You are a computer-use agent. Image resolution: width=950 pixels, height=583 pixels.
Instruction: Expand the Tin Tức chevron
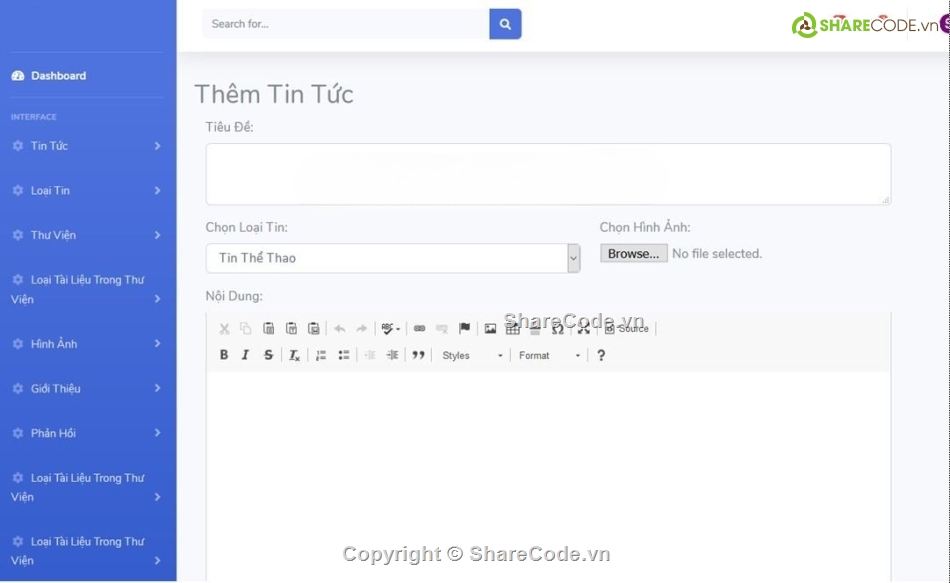tap(158, 146)
